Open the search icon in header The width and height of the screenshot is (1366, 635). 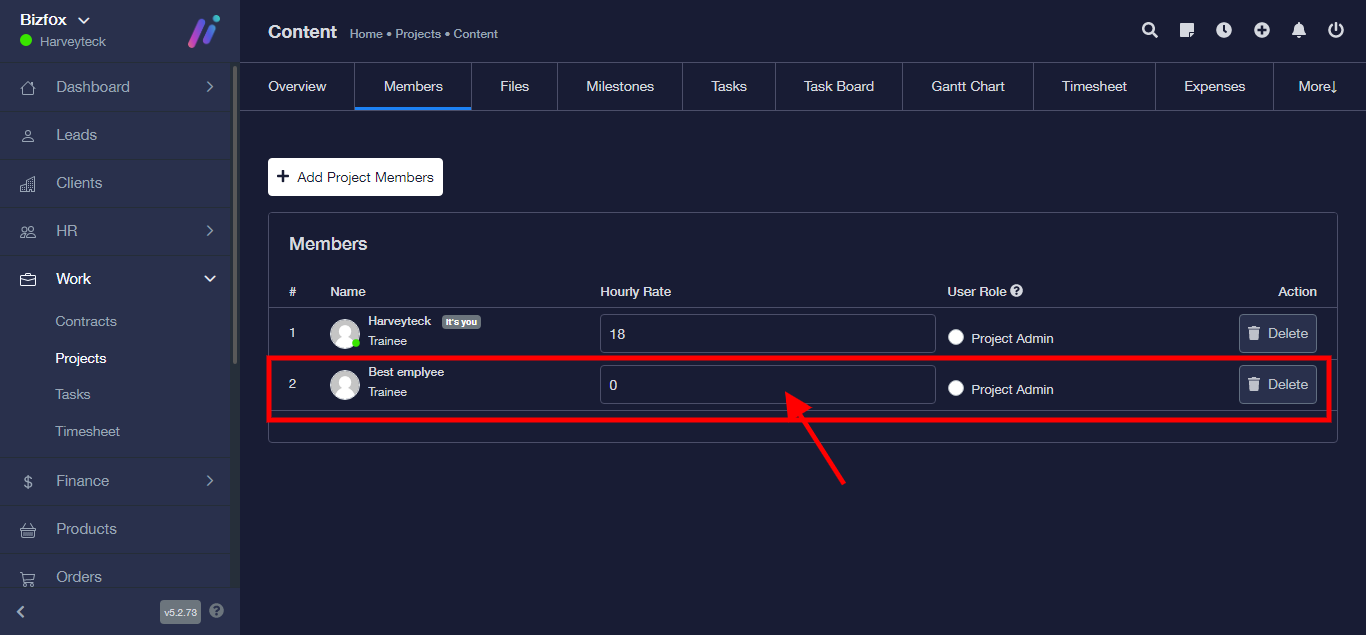1150,30
